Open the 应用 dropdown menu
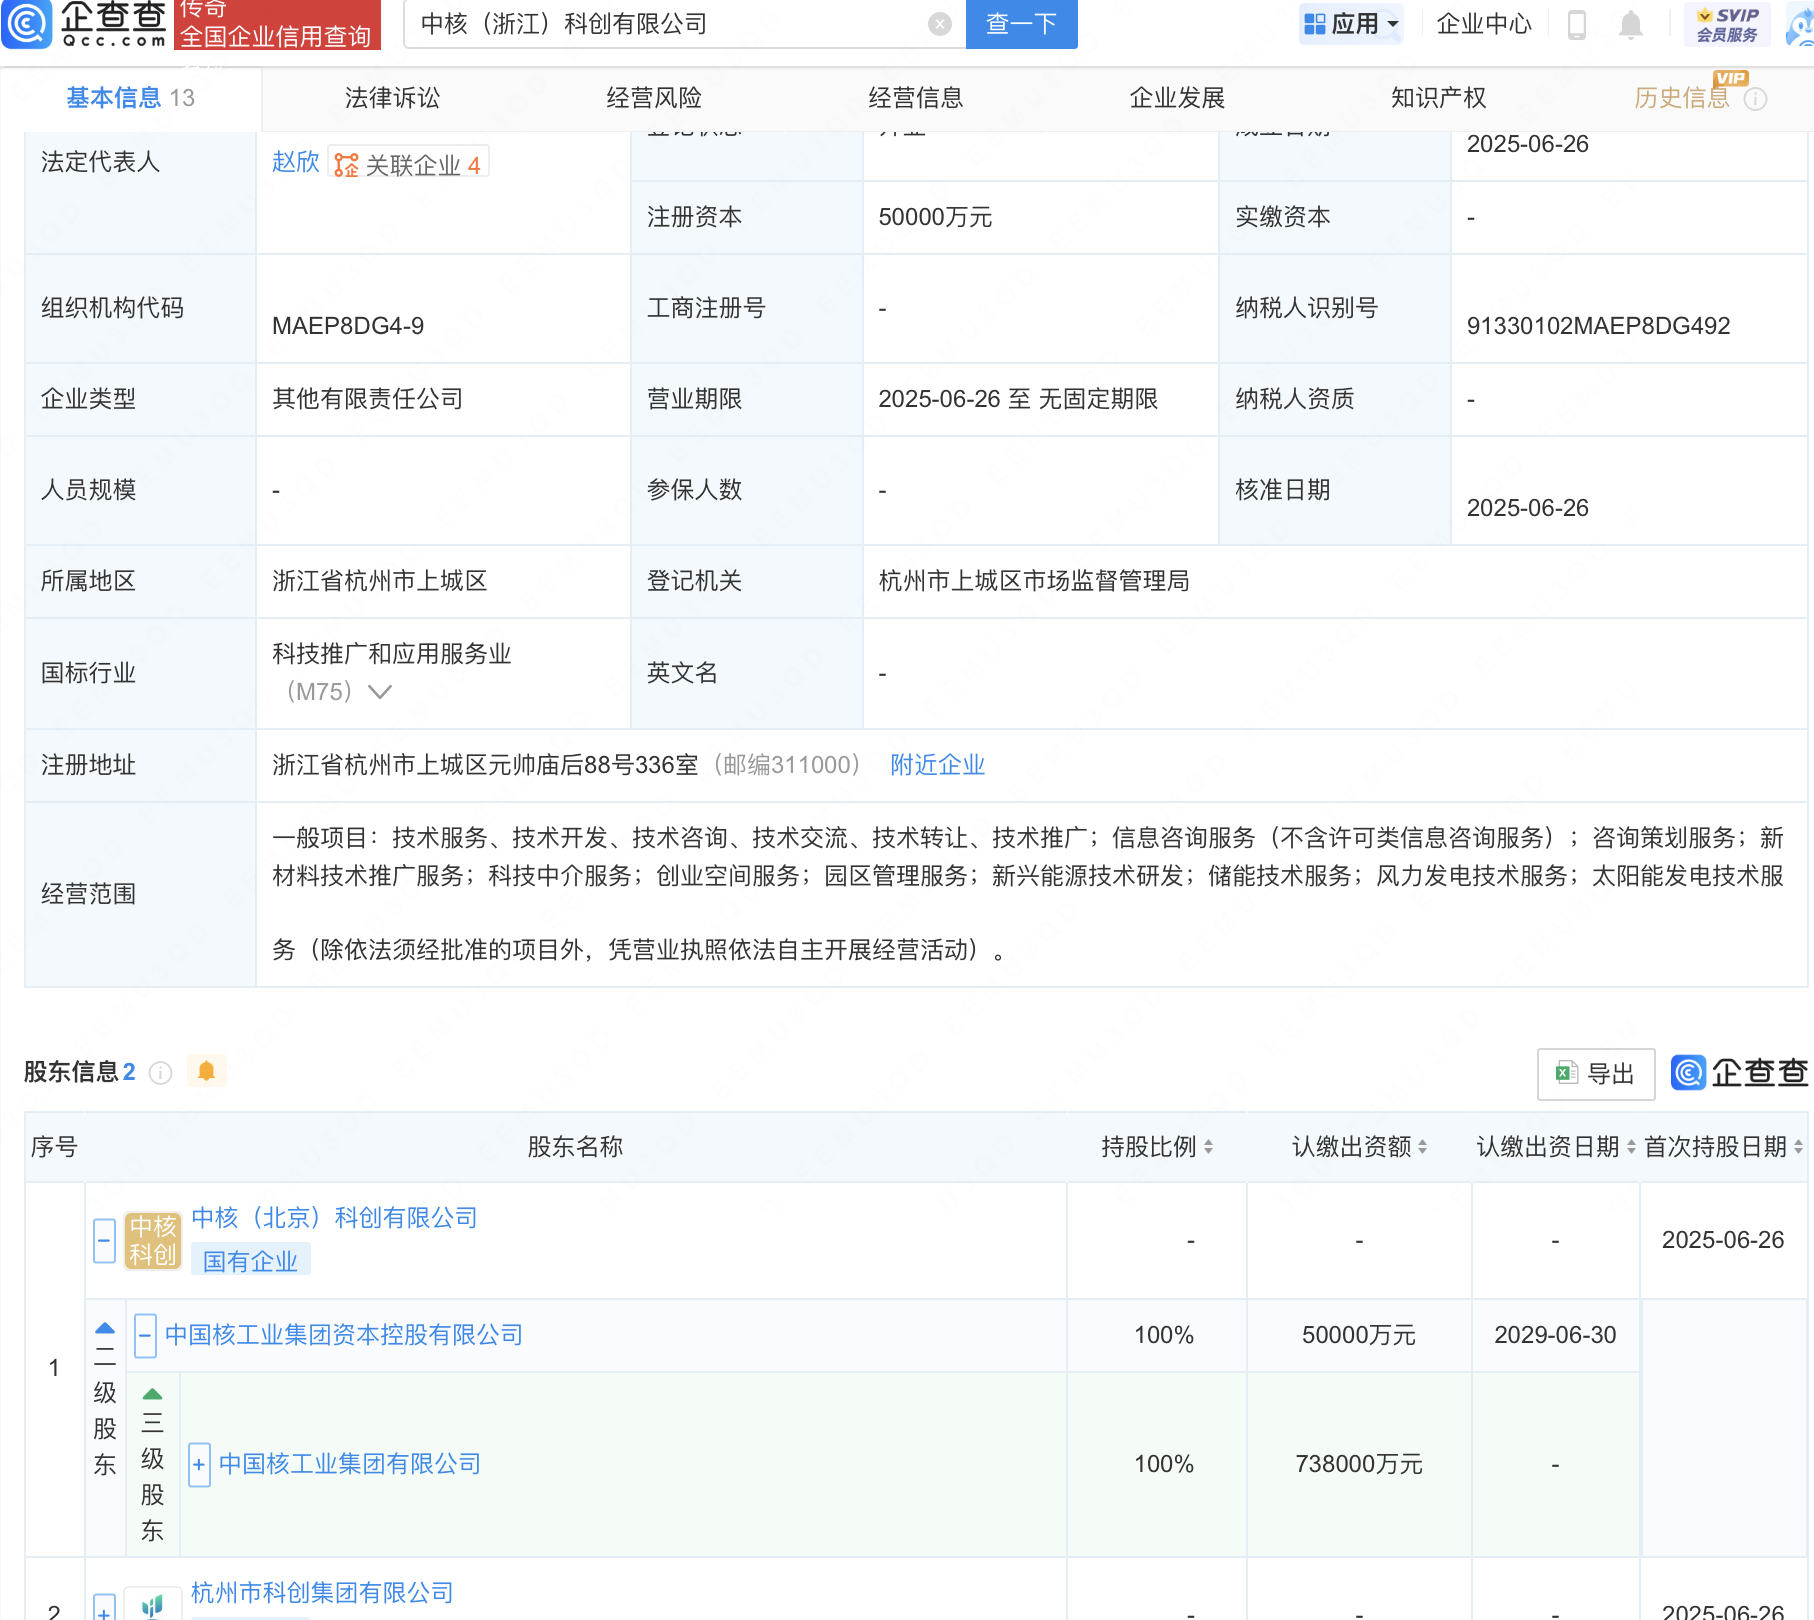 pyautogui.click(x=1351, y=24)
